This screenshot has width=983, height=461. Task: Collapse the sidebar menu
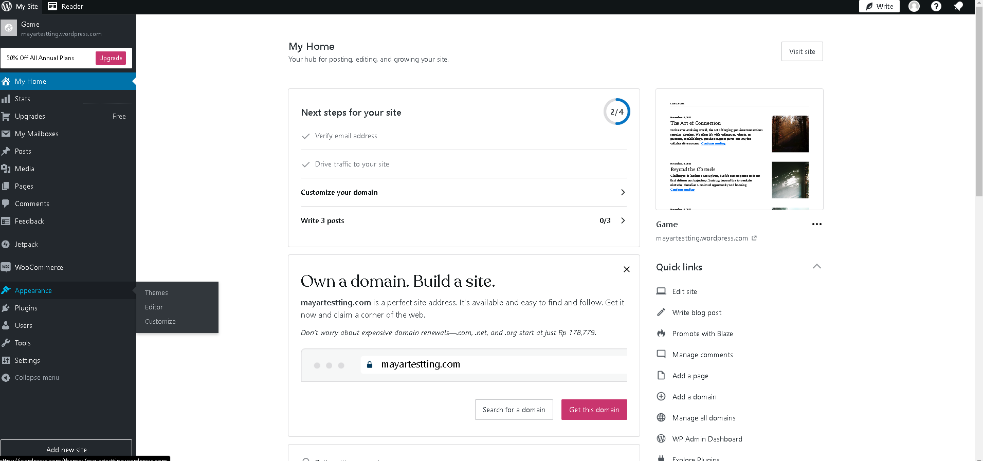(x=68, y=378)
